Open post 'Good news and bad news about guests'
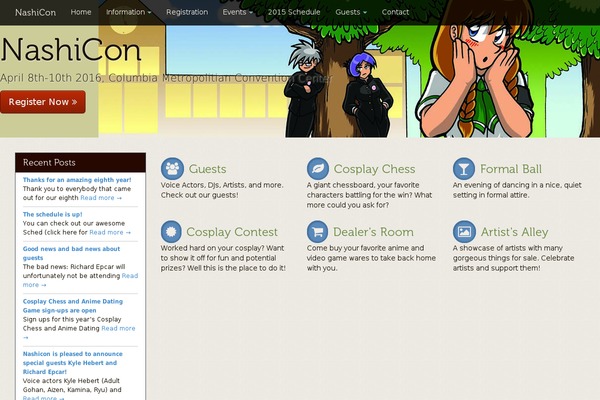 pyautogui.click(x=71, y=253)
